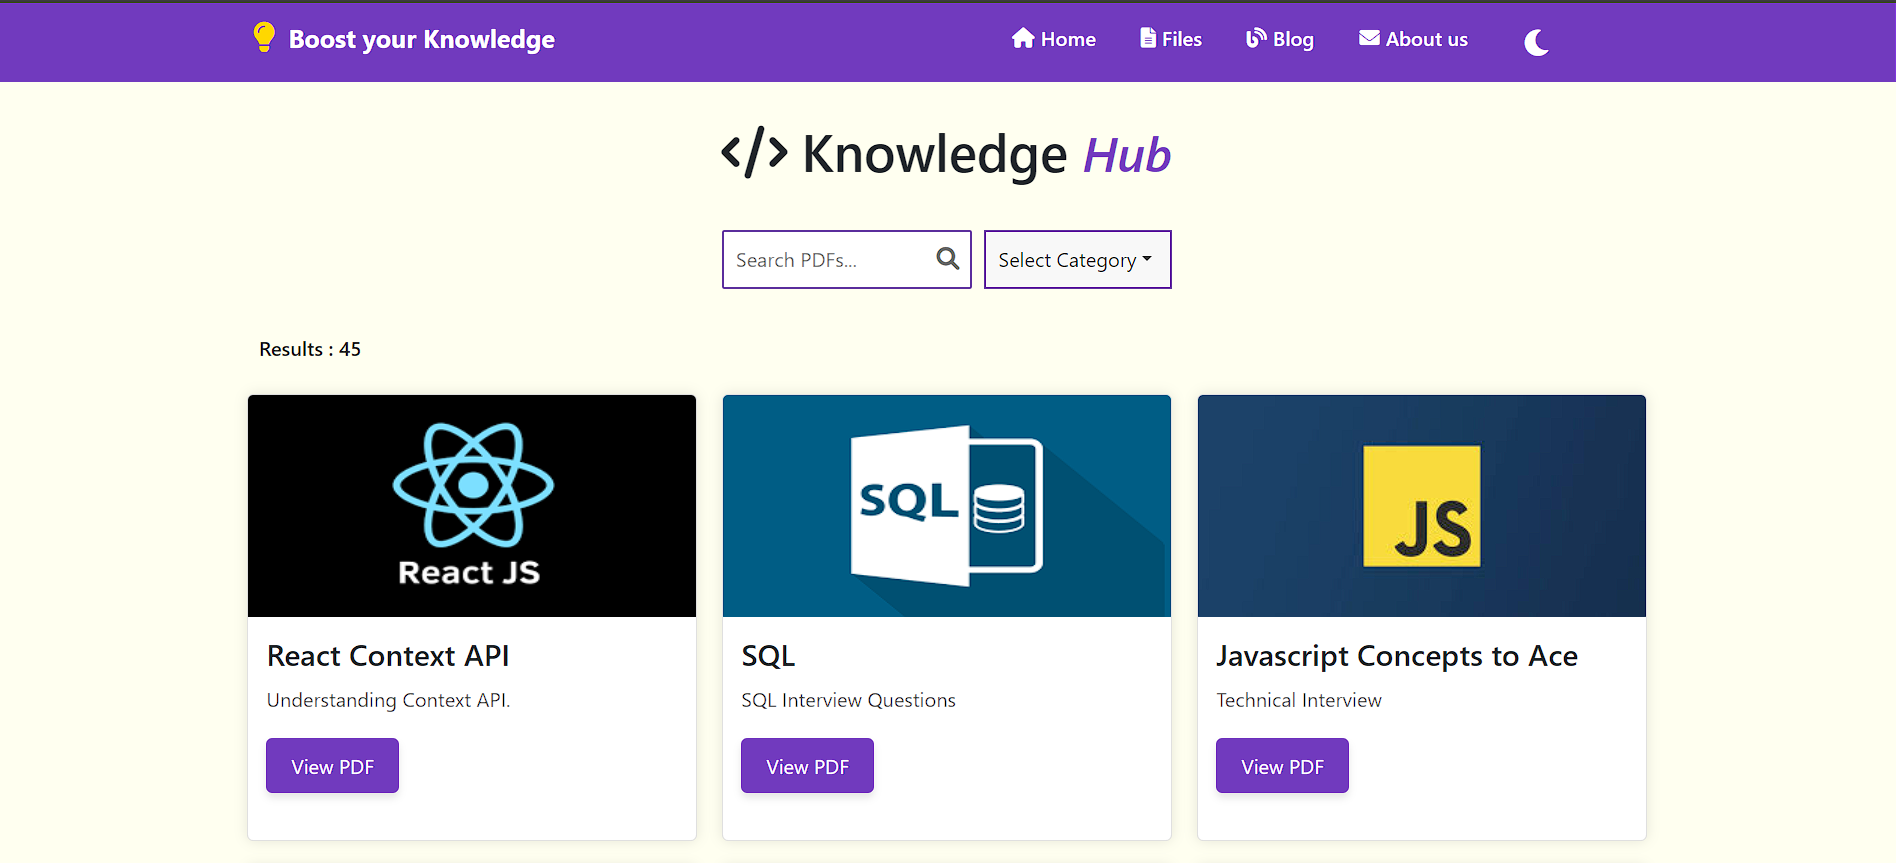The height and width of the screenshot is (863, 1896).
Task: Click the Technical Interview description
Action: click(x=1299, y=700)
